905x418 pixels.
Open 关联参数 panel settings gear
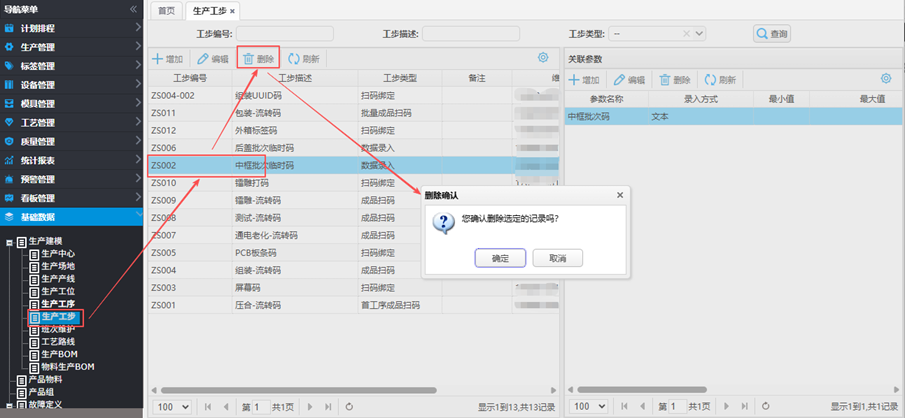[886, 79]
